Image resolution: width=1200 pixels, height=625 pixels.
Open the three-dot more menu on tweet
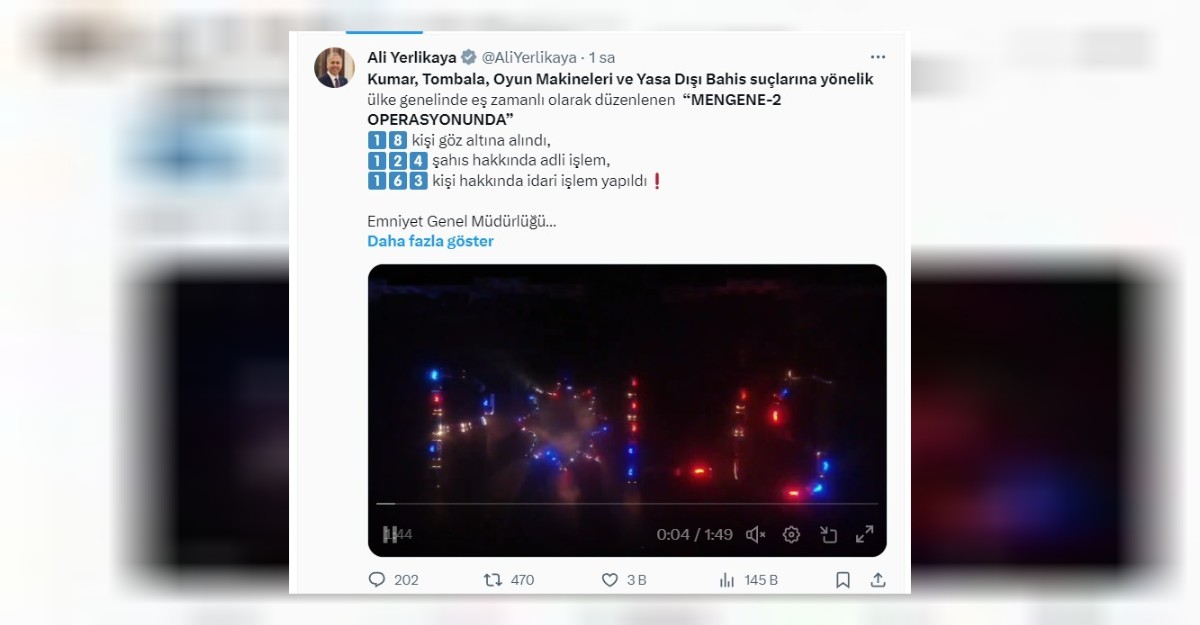coord(878,58)
